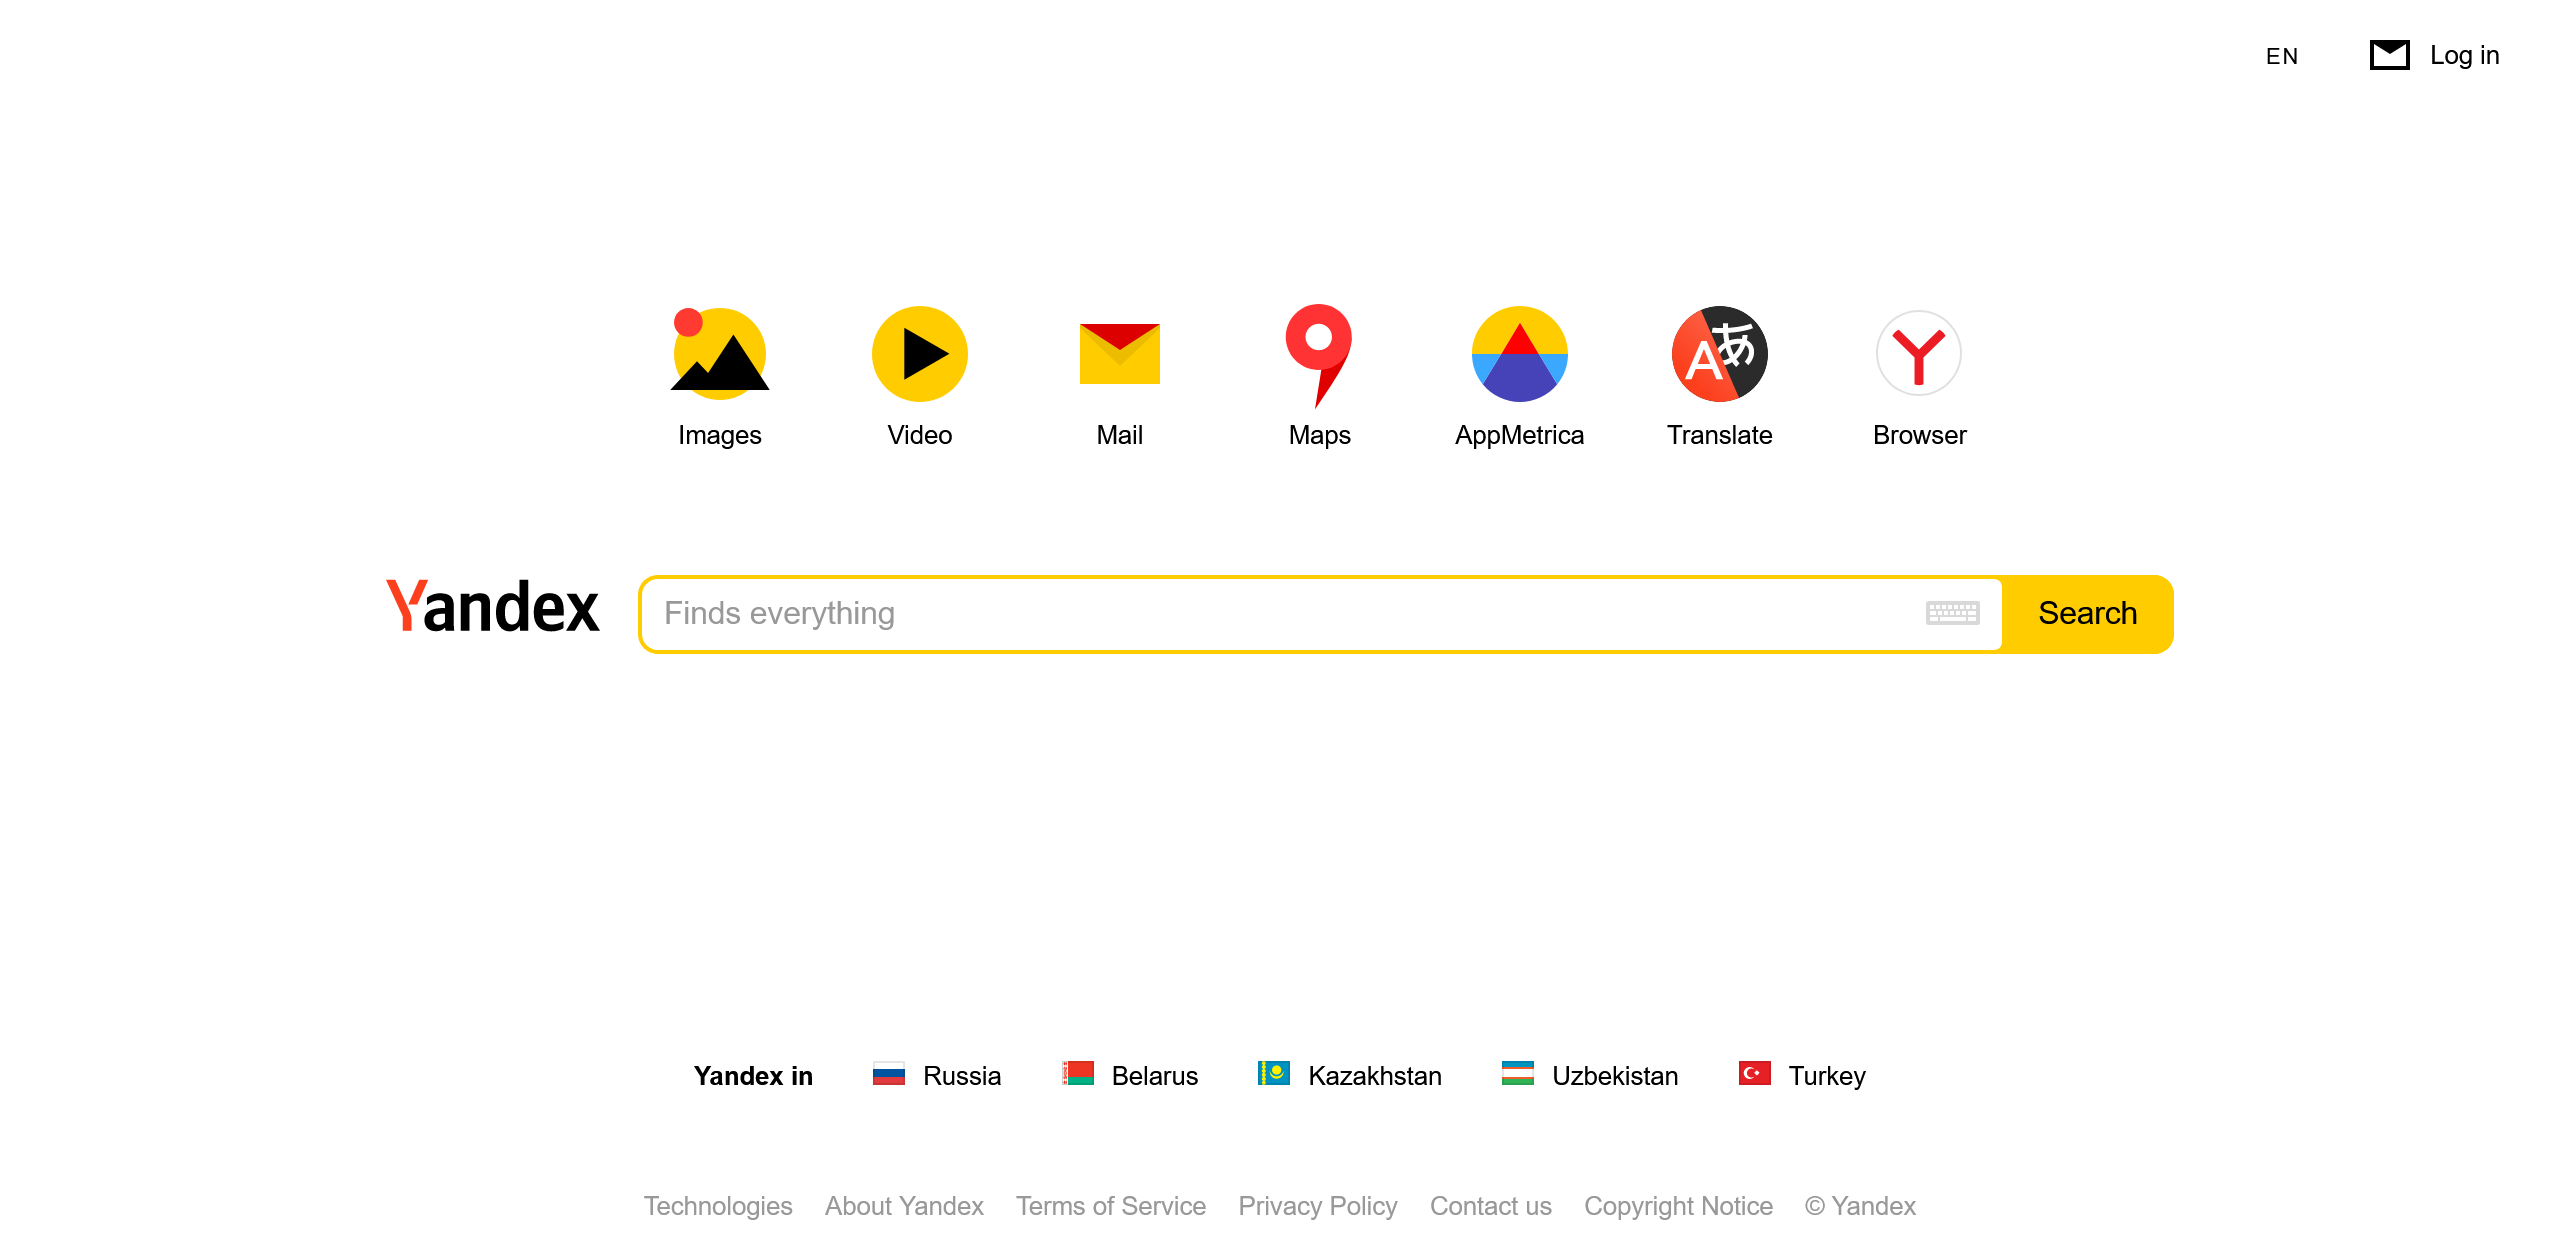
Task: Click the Log in link
Action: [2464, 55]
